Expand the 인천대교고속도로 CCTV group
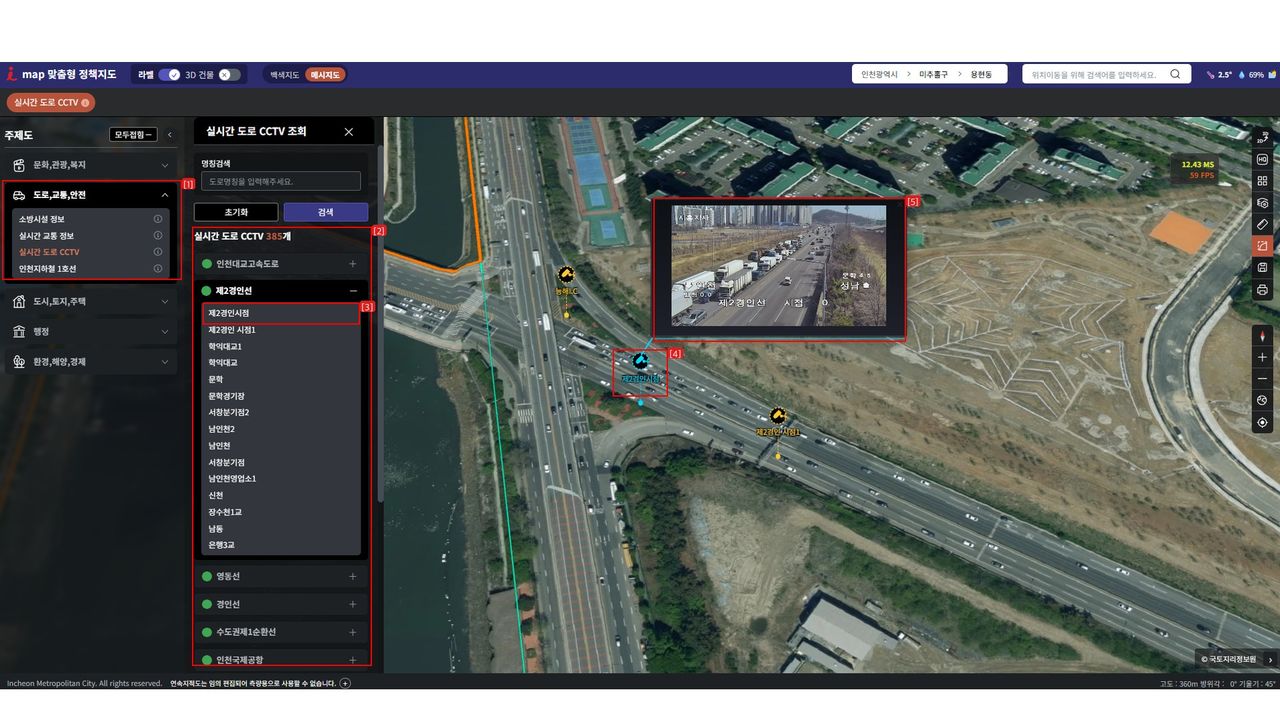 (x=352, y=264)
